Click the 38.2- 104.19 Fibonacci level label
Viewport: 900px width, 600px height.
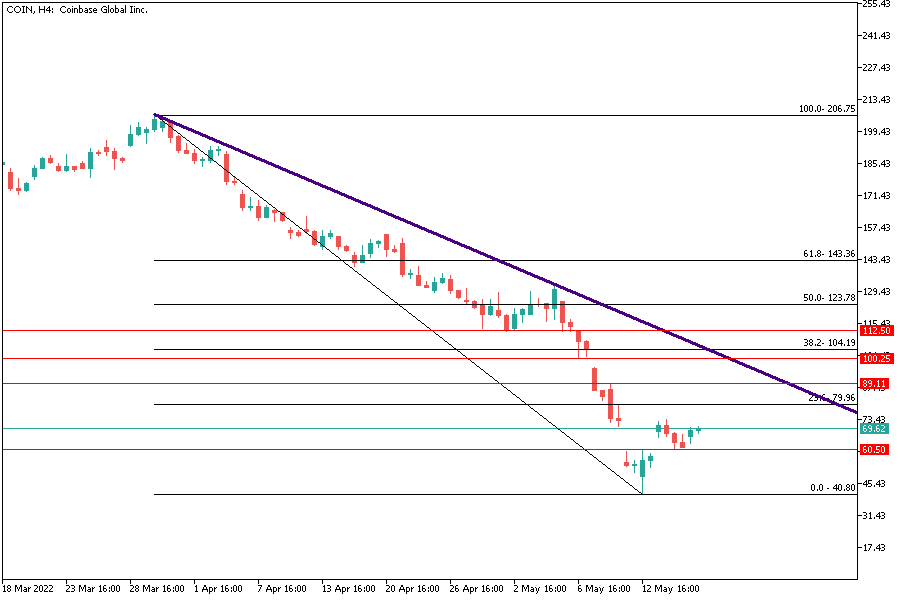pos(828,343)
